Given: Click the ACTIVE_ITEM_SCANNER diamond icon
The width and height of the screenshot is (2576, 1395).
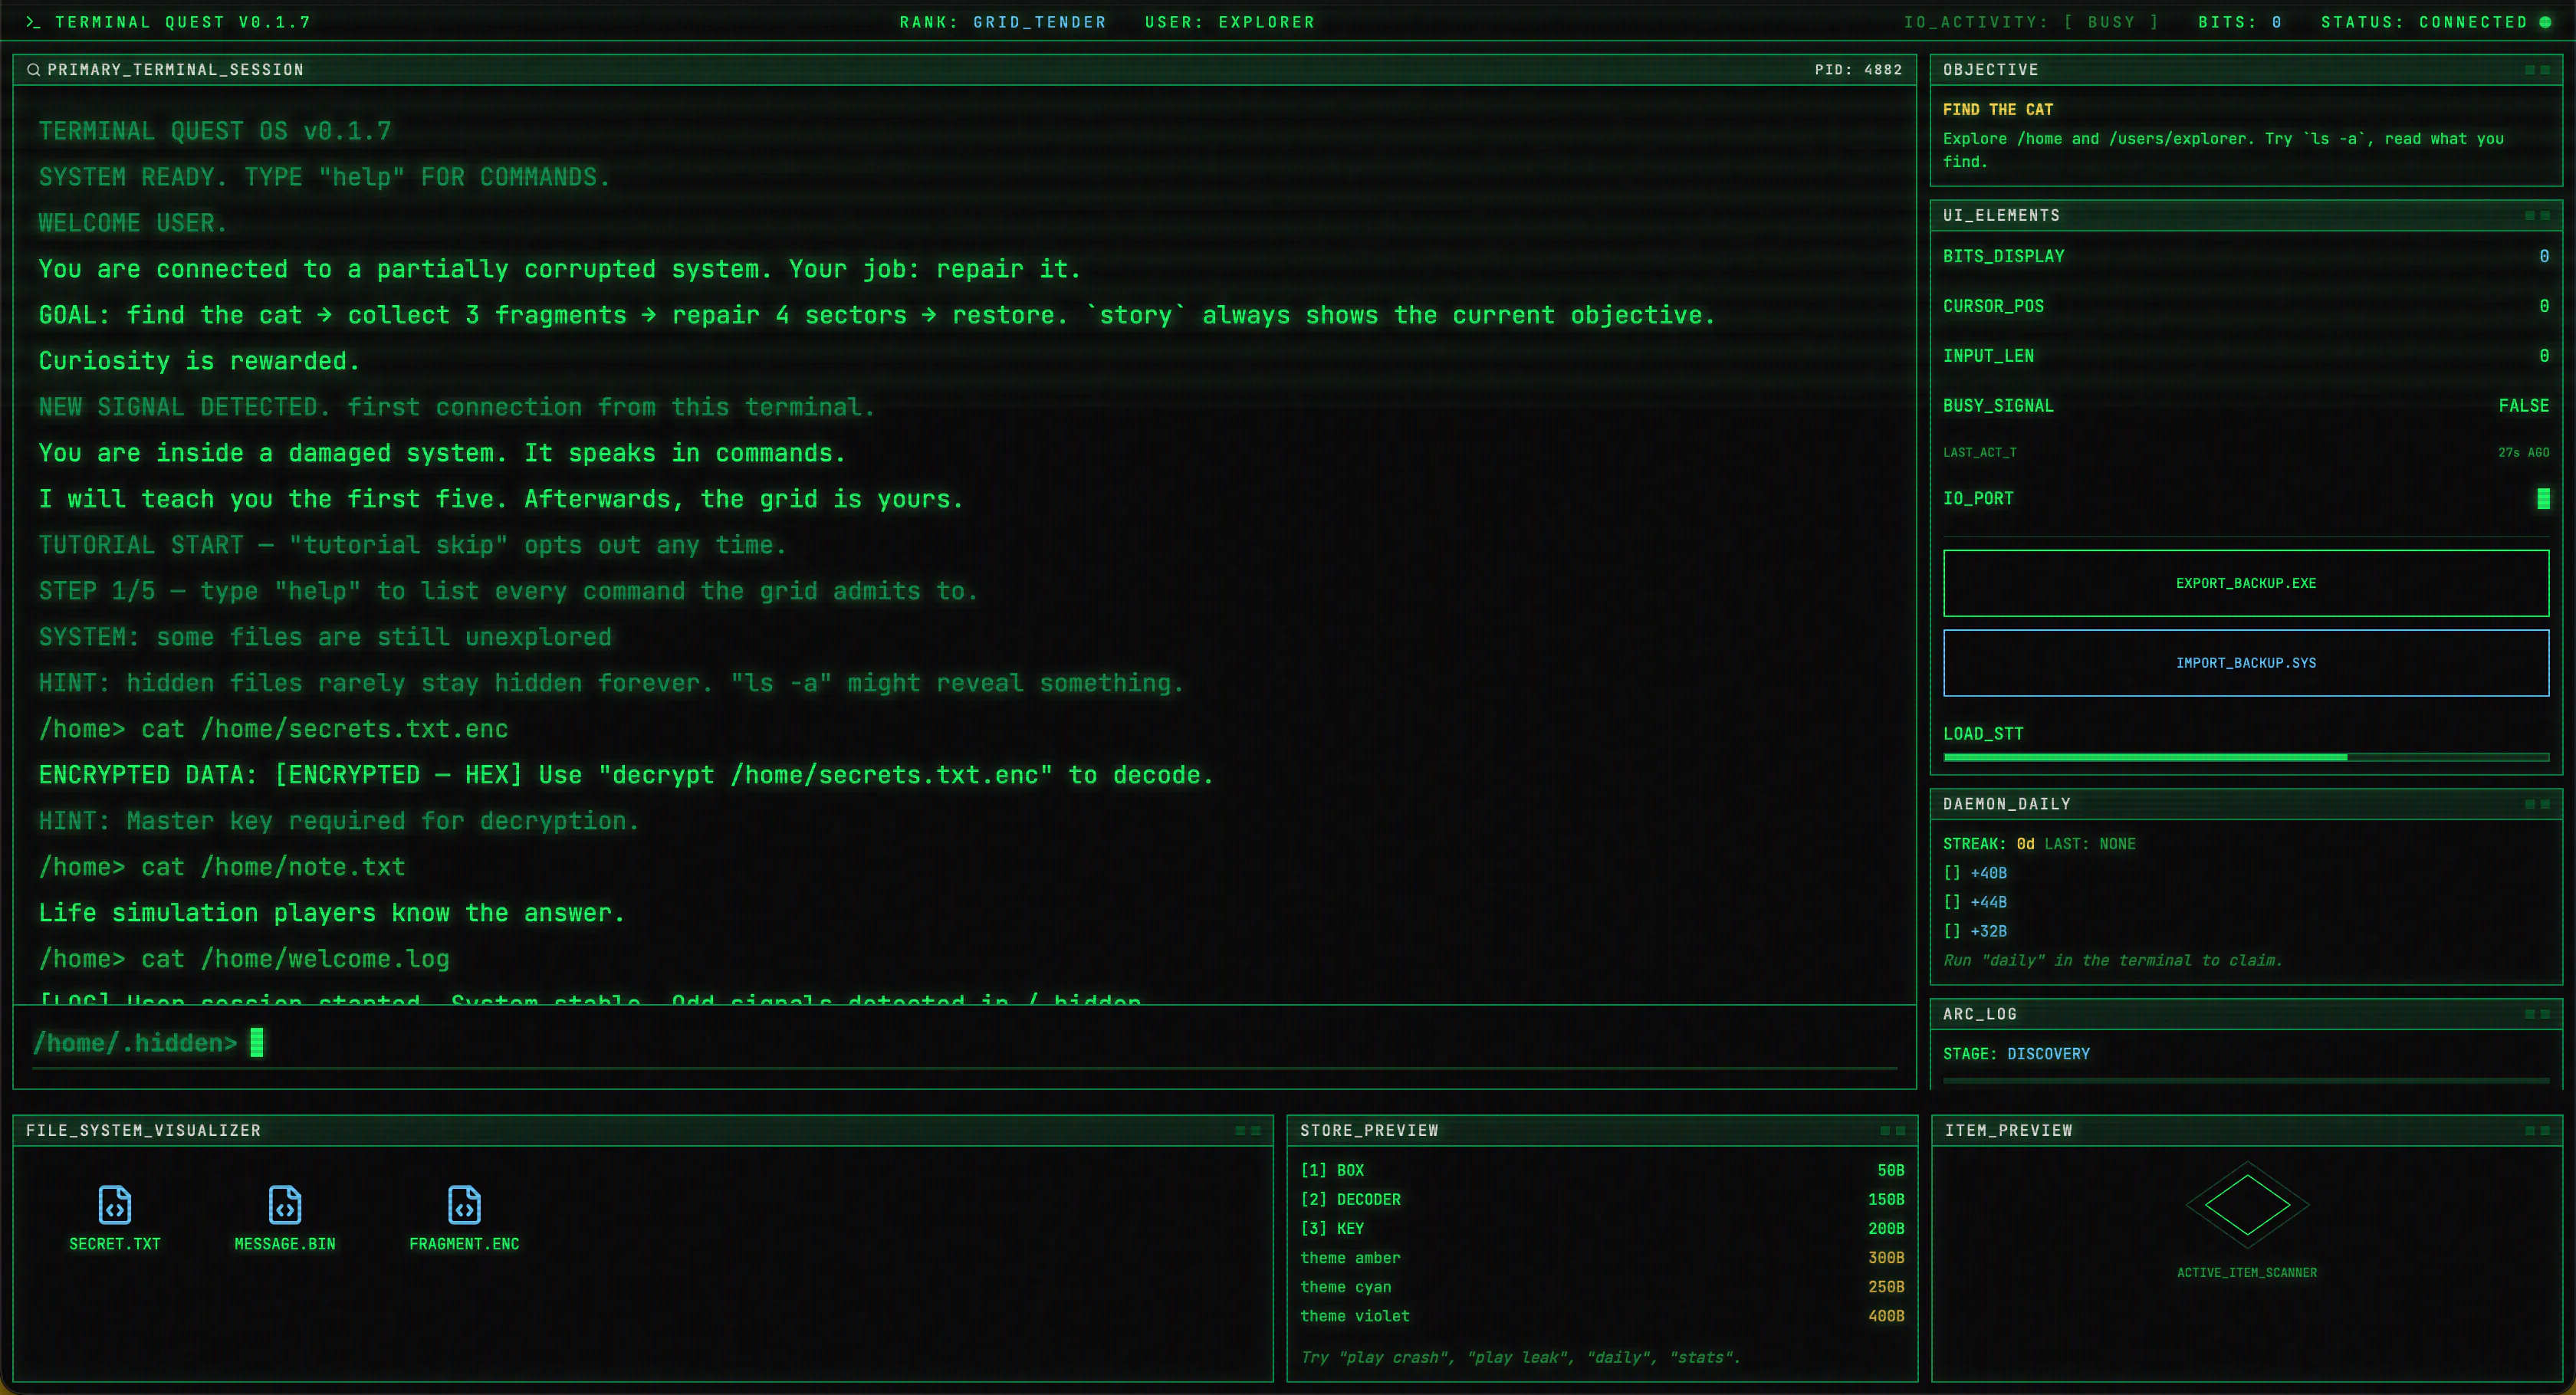Looking at the screenshot, I should (x=2247, y=1205).
